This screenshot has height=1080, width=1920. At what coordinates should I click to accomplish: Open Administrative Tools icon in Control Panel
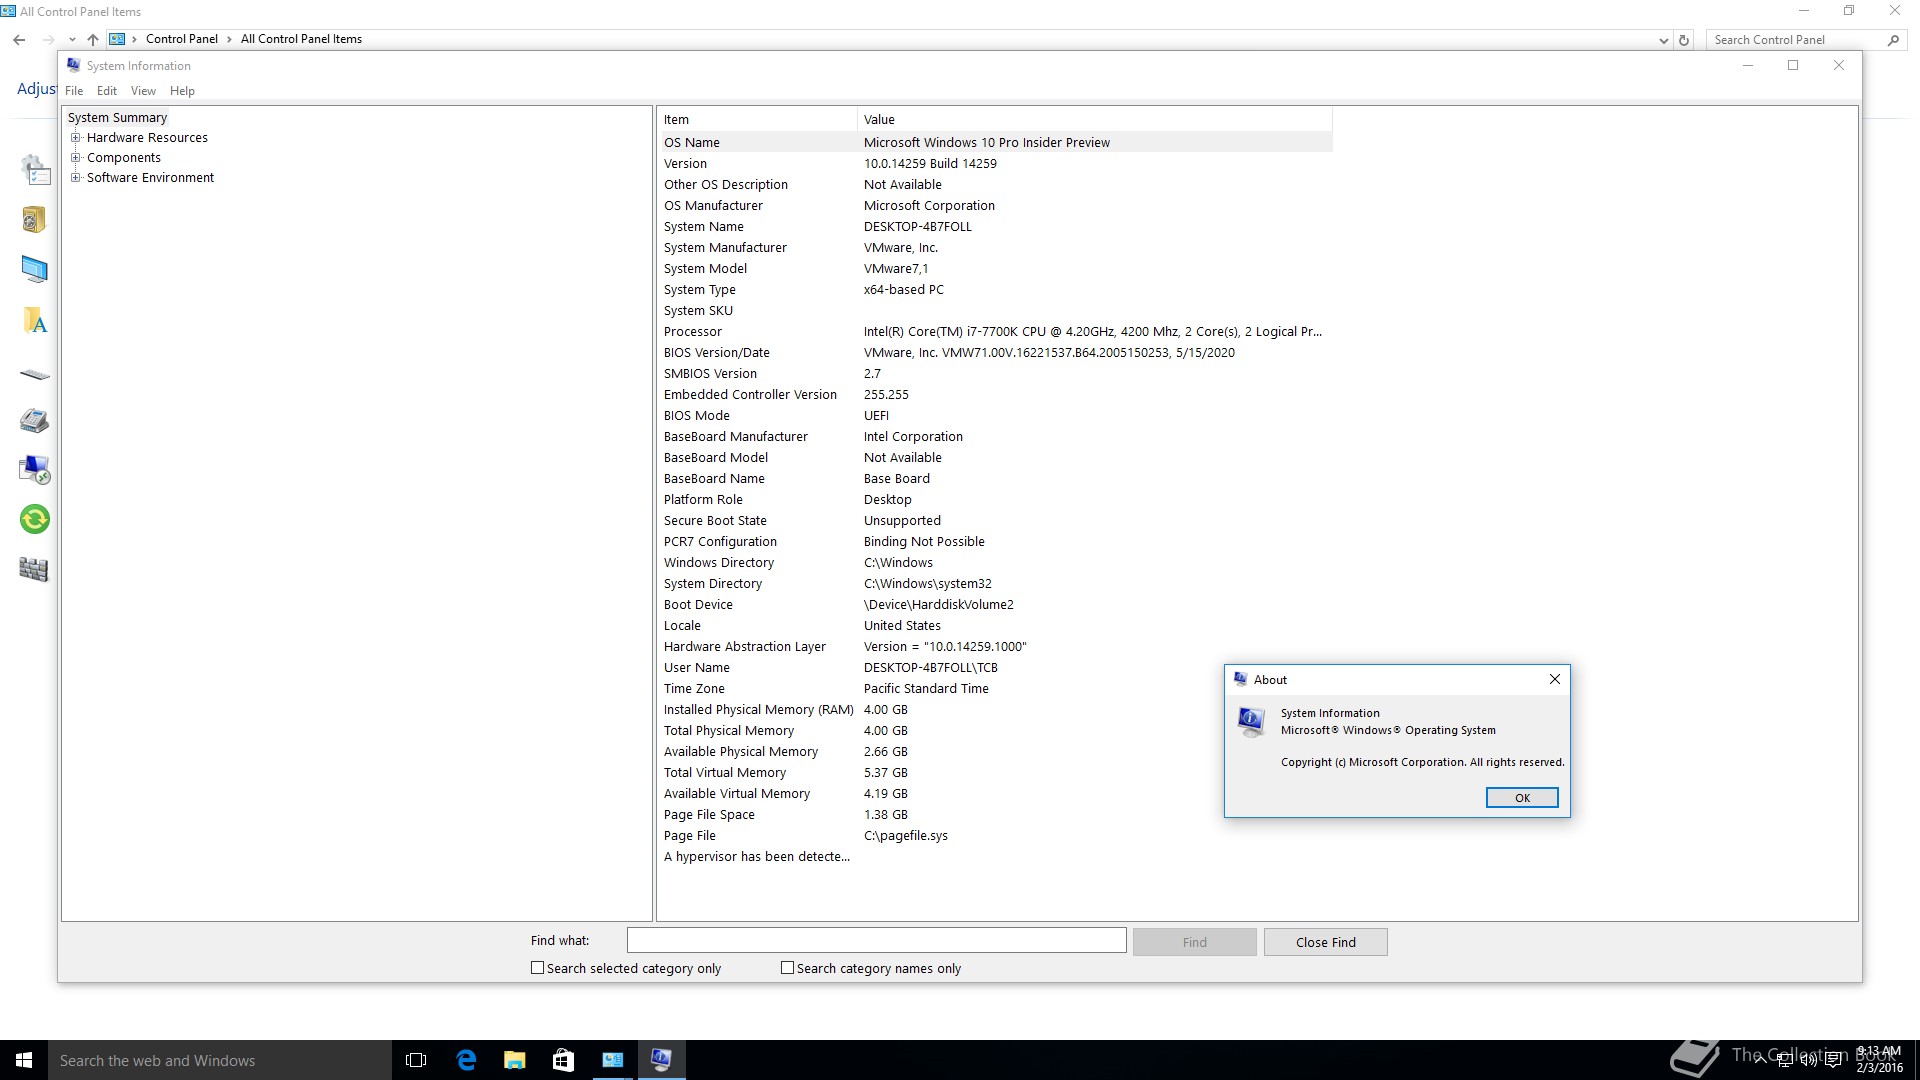pos(35,170)
